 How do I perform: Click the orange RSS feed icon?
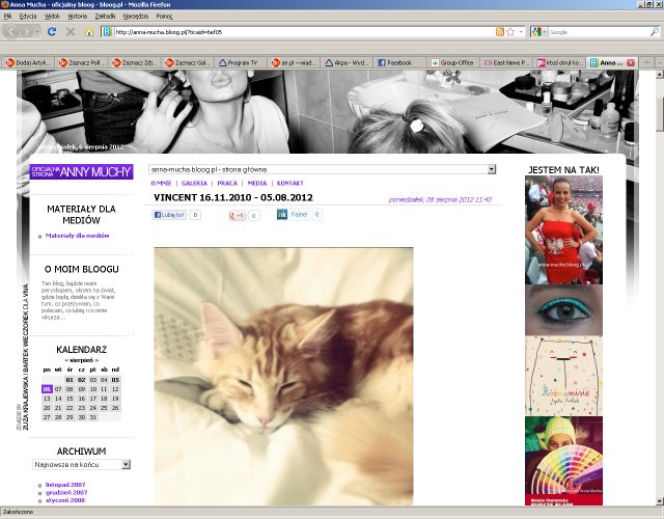click(x=500, y=32)
